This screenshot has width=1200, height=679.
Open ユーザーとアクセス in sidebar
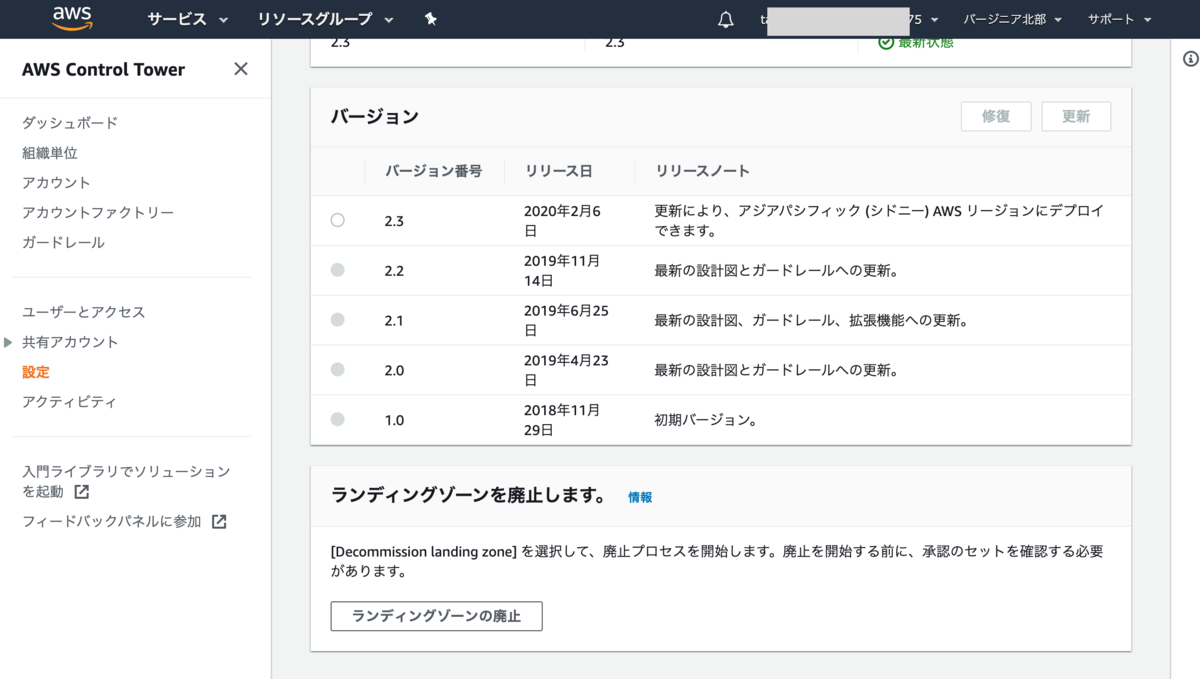84,312
